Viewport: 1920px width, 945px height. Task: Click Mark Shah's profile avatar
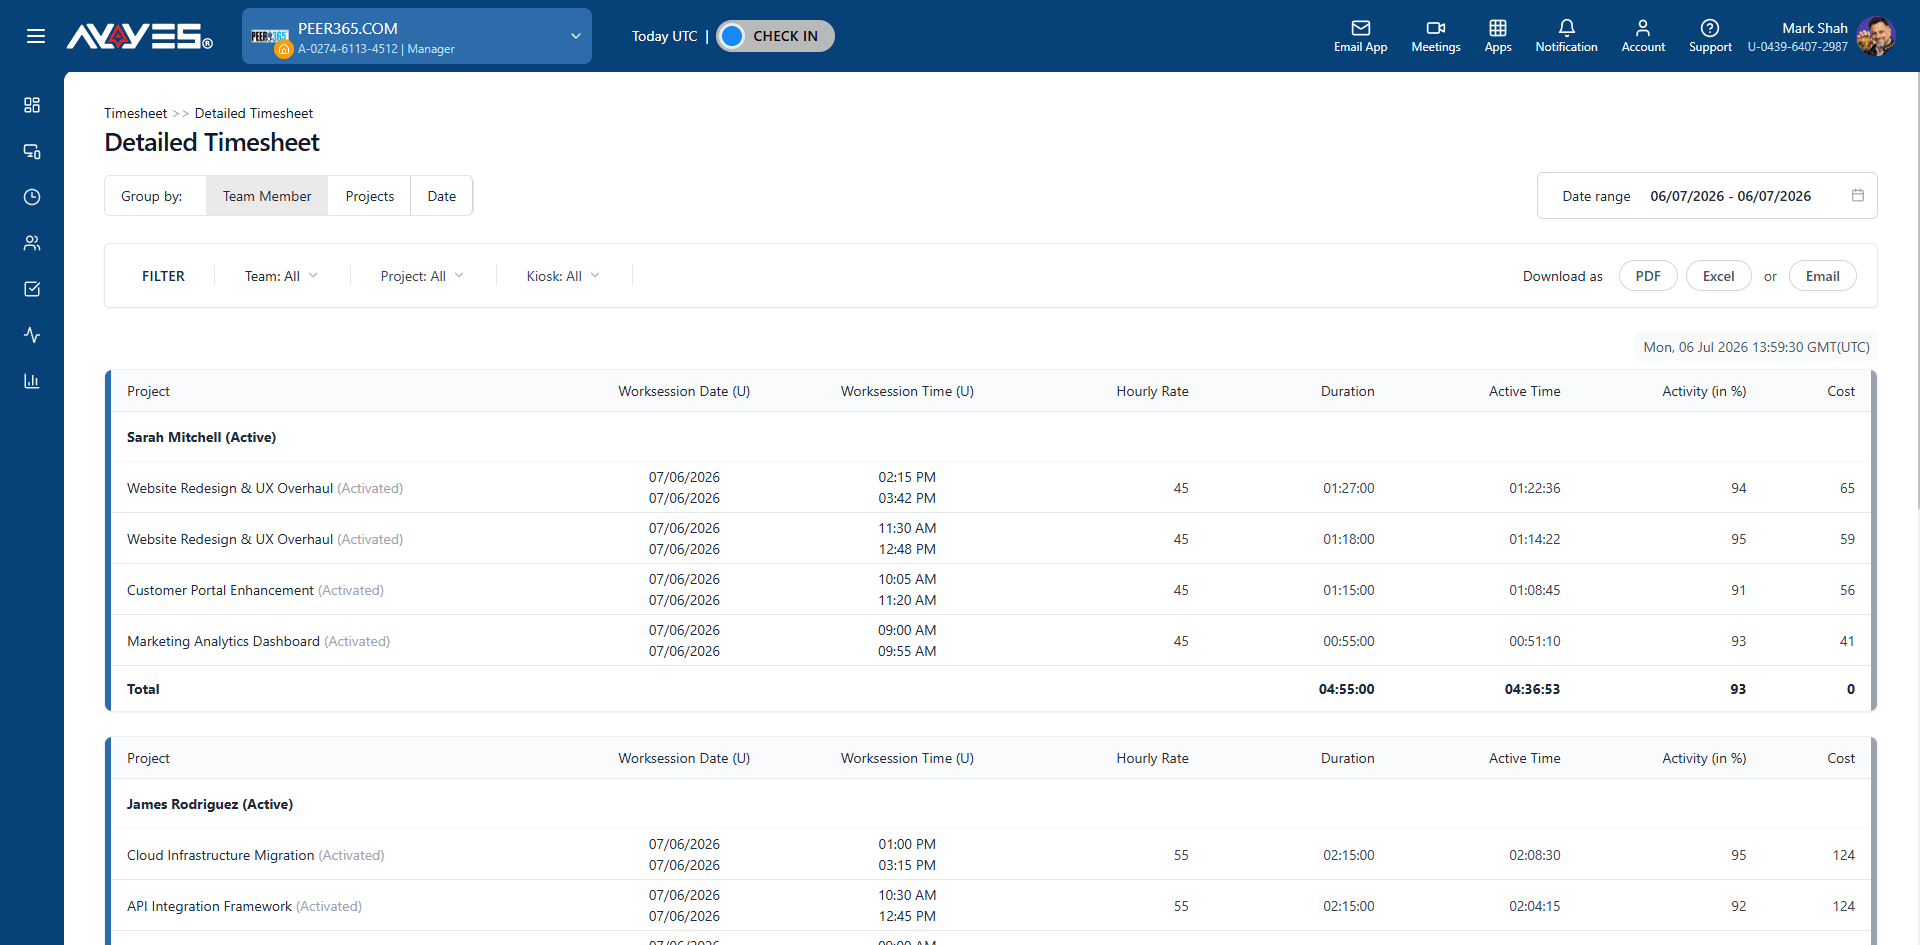(x=1875, y=36)
